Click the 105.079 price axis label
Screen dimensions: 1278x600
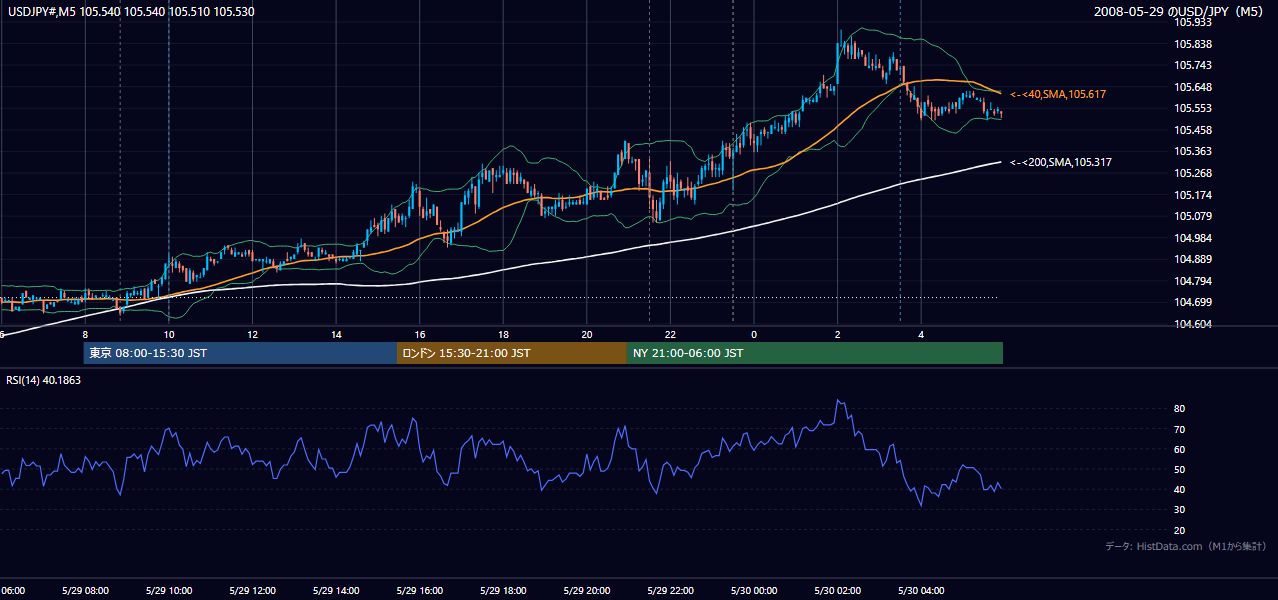(1192, 216)
